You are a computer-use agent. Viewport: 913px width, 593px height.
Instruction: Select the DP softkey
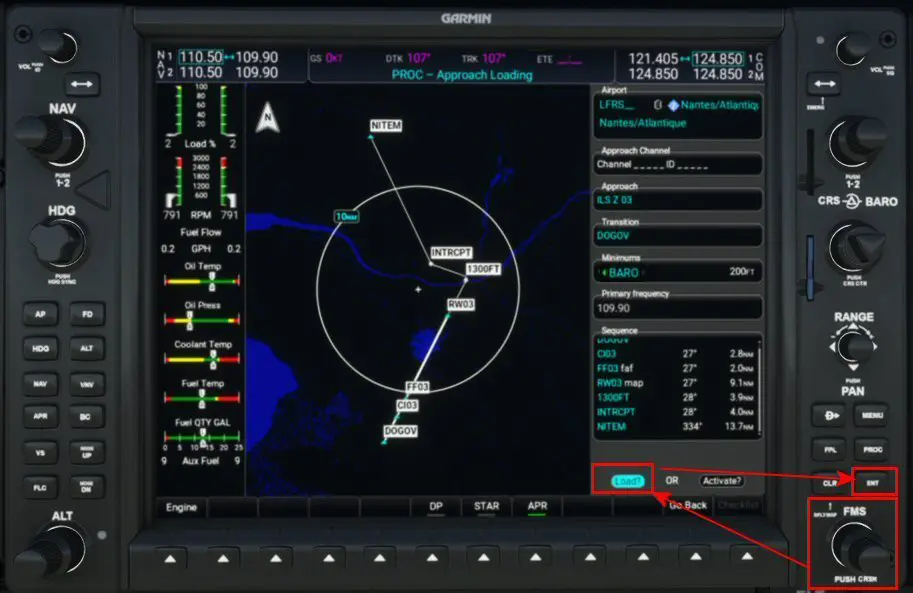click(436, 506)
